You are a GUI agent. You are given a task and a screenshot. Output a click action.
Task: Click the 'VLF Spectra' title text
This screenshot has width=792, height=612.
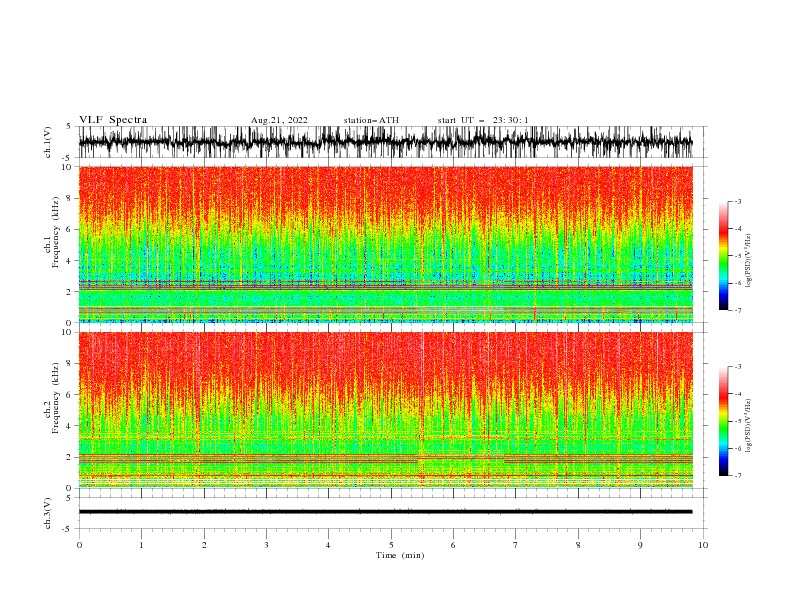click(113, 120)
